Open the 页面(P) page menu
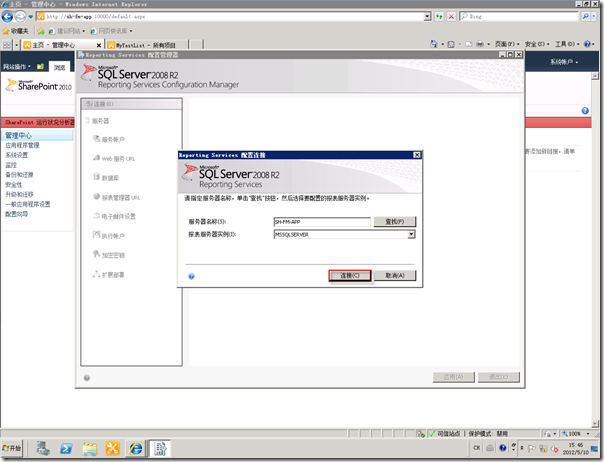Viewport: 604px width, 462px height. 507,44
